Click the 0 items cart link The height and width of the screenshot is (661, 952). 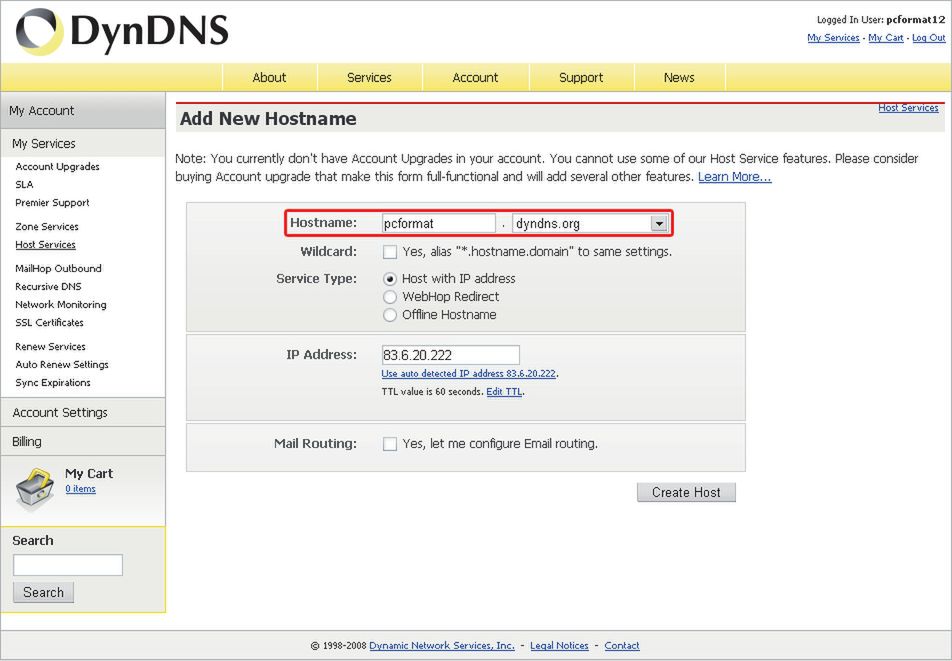click(x=80, y=489)
